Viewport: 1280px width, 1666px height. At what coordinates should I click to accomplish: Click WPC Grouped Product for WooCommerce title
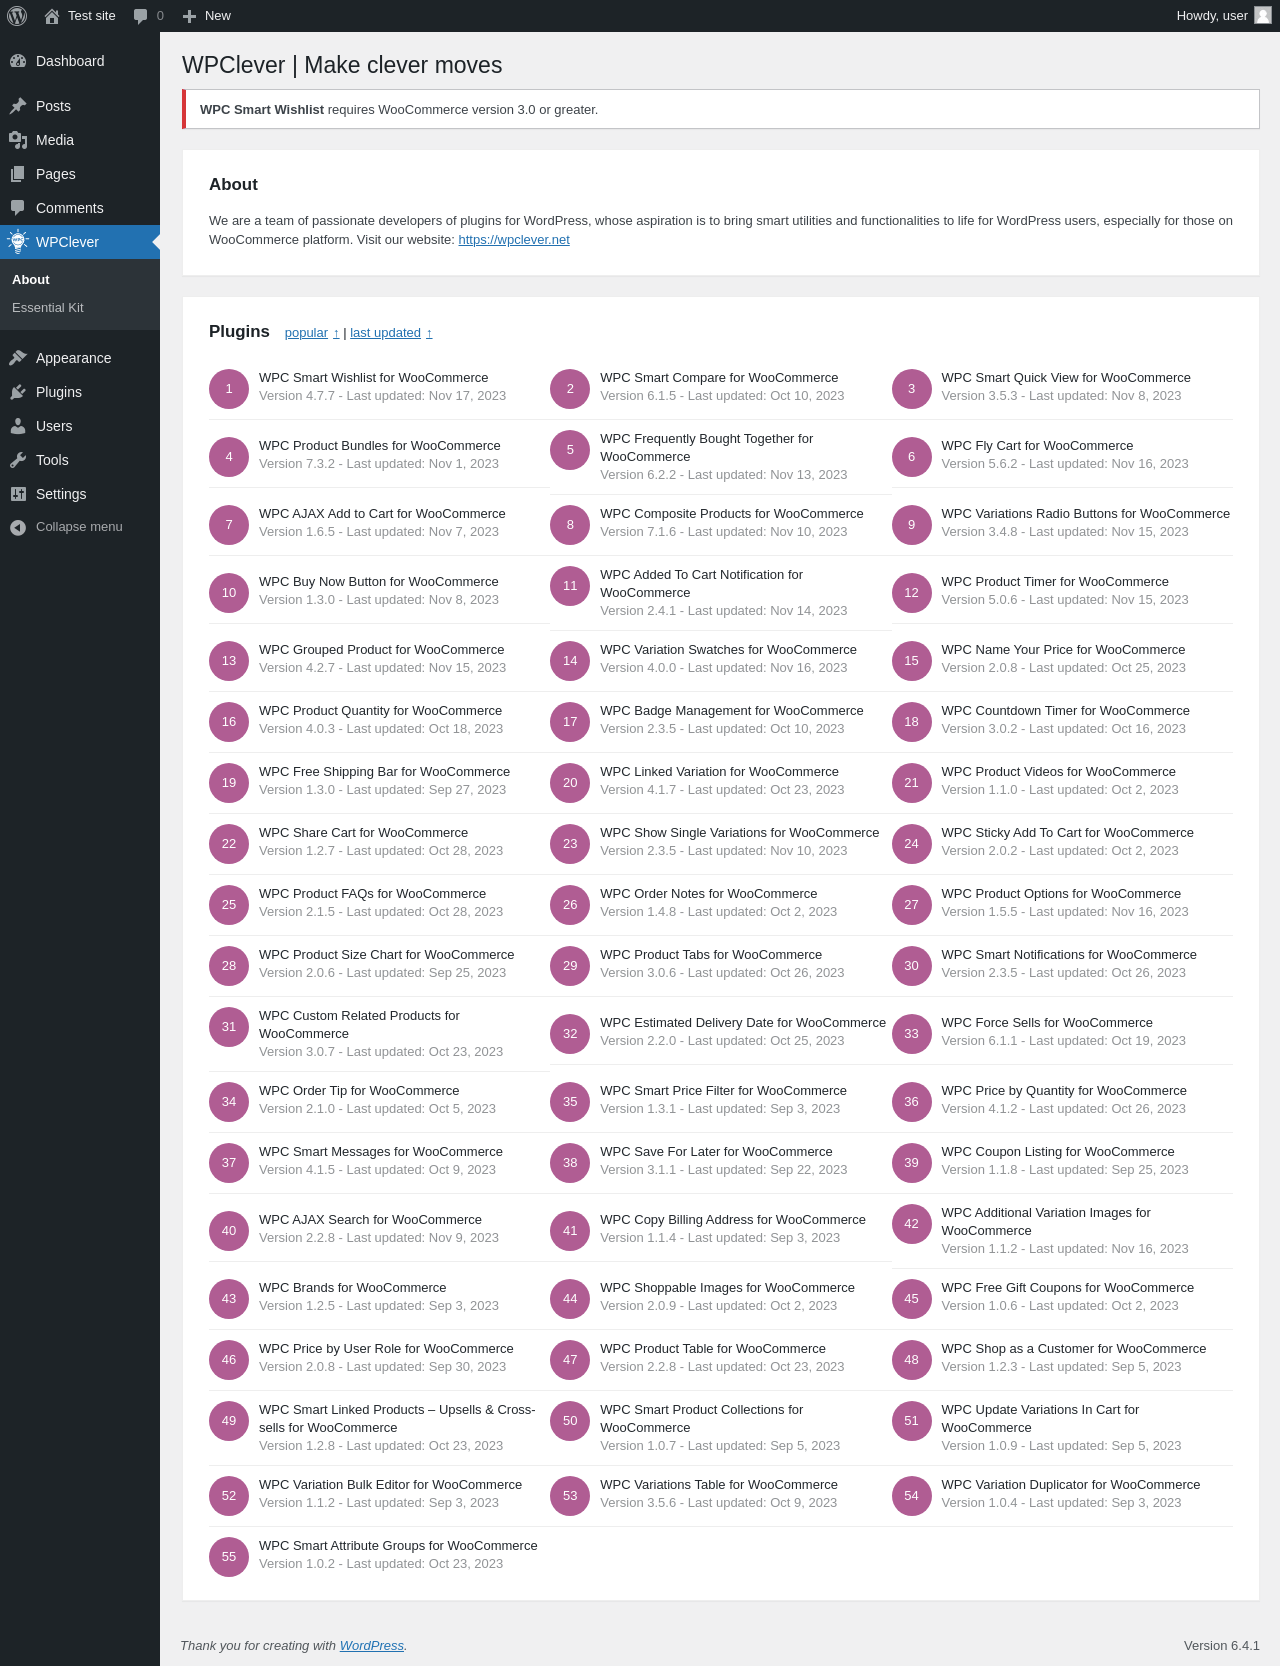tap(382, 650)
